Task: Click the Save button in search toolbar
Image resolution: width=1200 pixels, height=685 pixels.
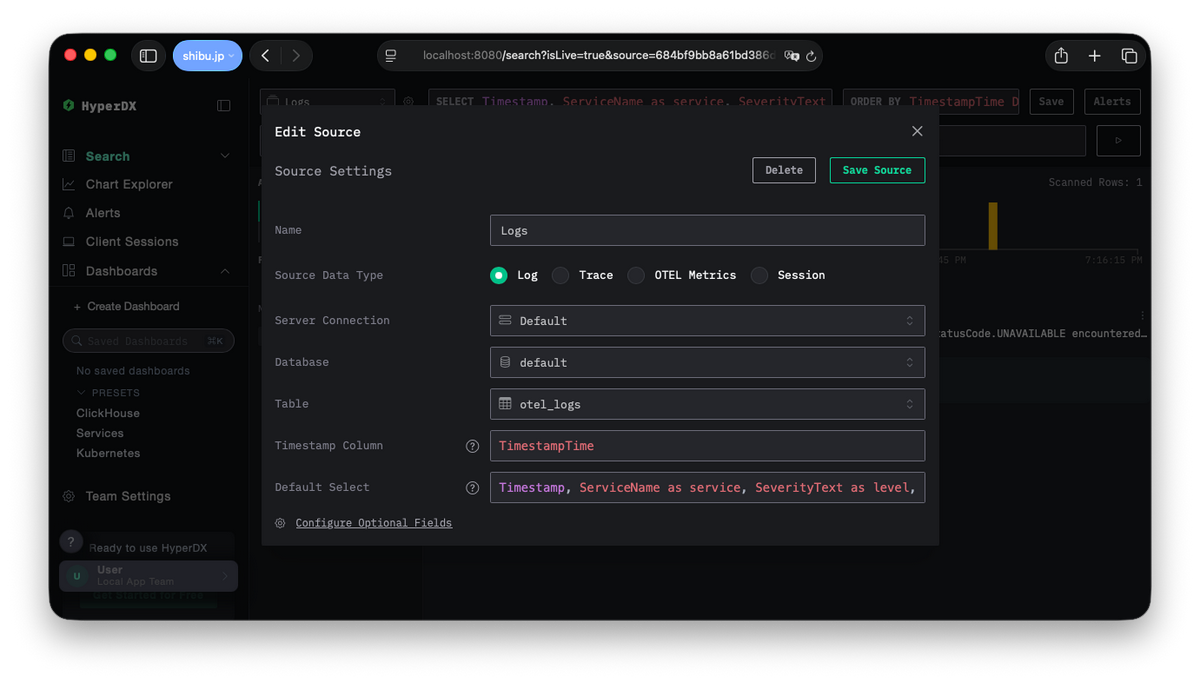Action: 1051,102
